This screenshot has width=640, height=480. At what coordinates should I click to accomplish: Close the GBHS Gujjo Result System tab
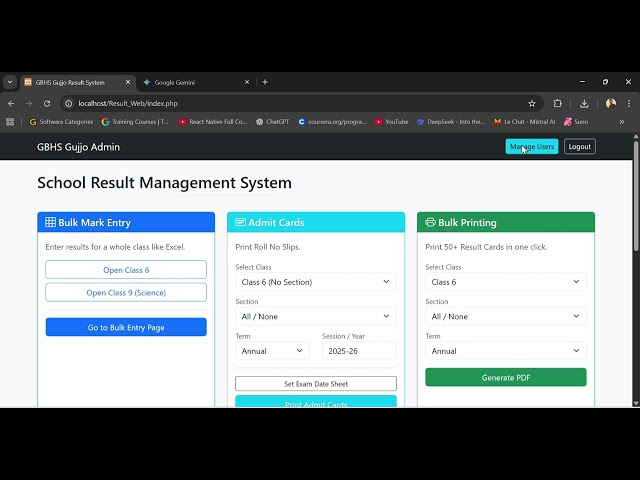pos(128,82)
